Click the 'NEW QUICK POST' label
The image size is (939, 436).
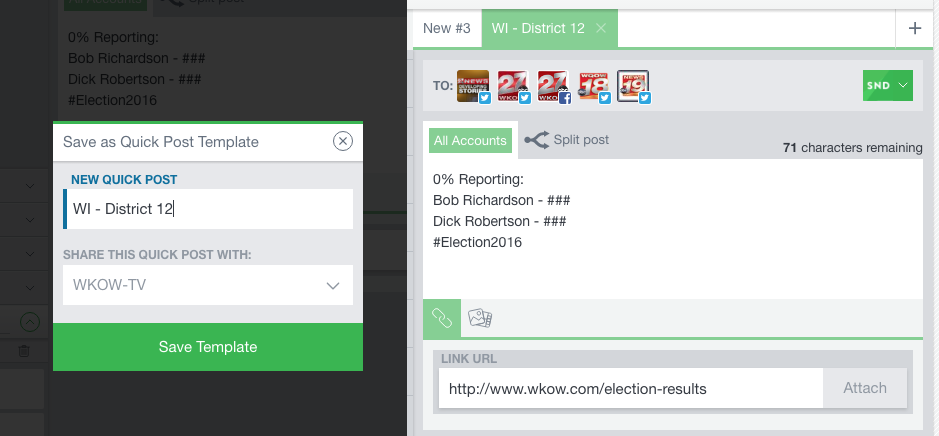(124, 180)
